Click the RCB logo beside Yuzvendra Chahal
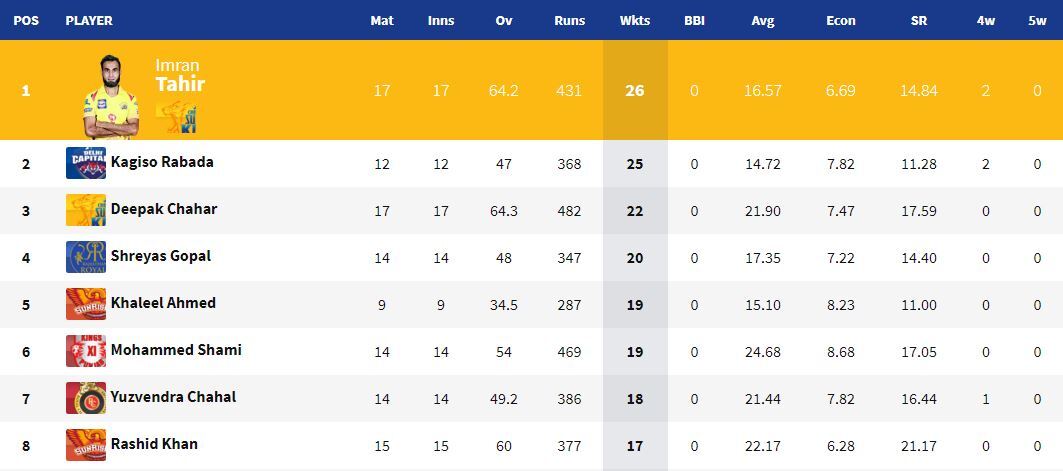This screenshot has height=471, width=1063. [85, 398]
